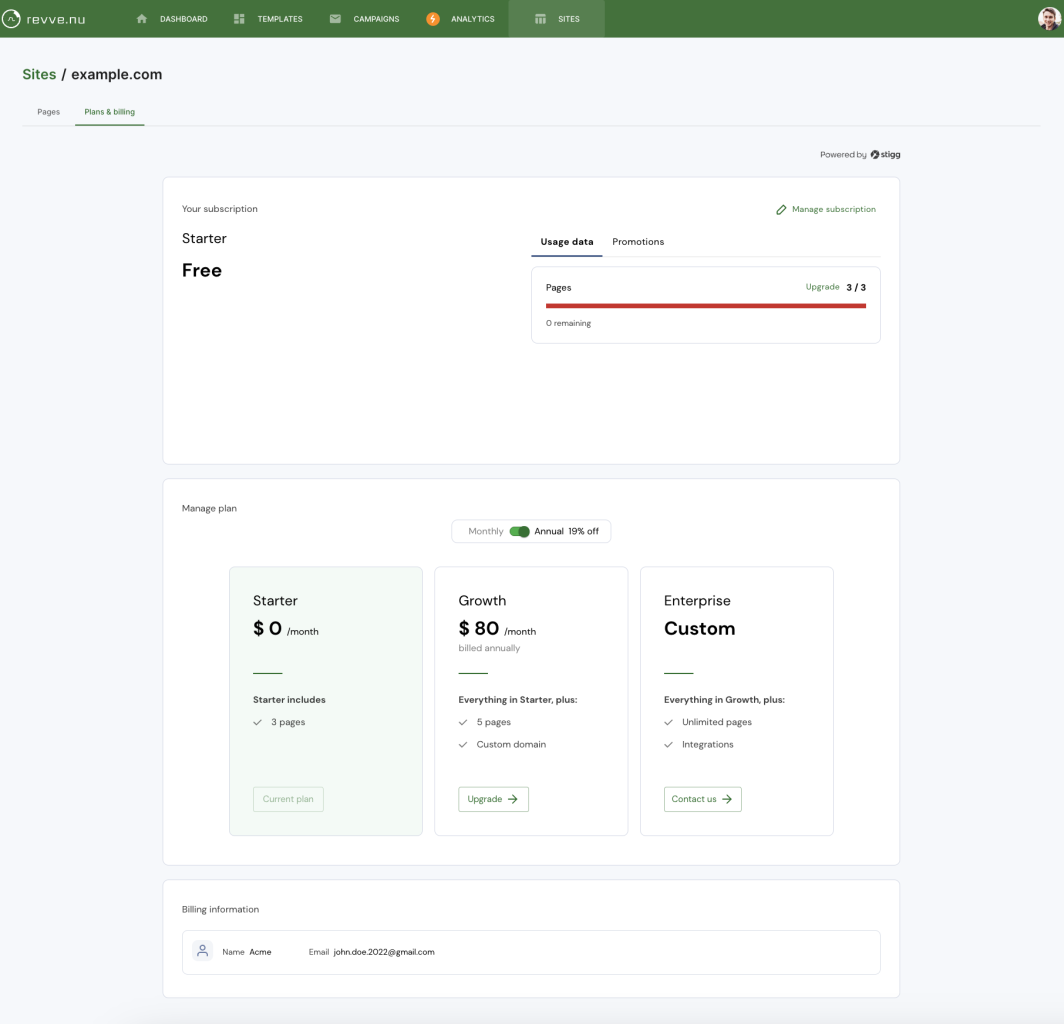This screenshot has height=1024, width=1064.
Task: Click the orange Analytics lightning icon
Action: click(433, 19)
